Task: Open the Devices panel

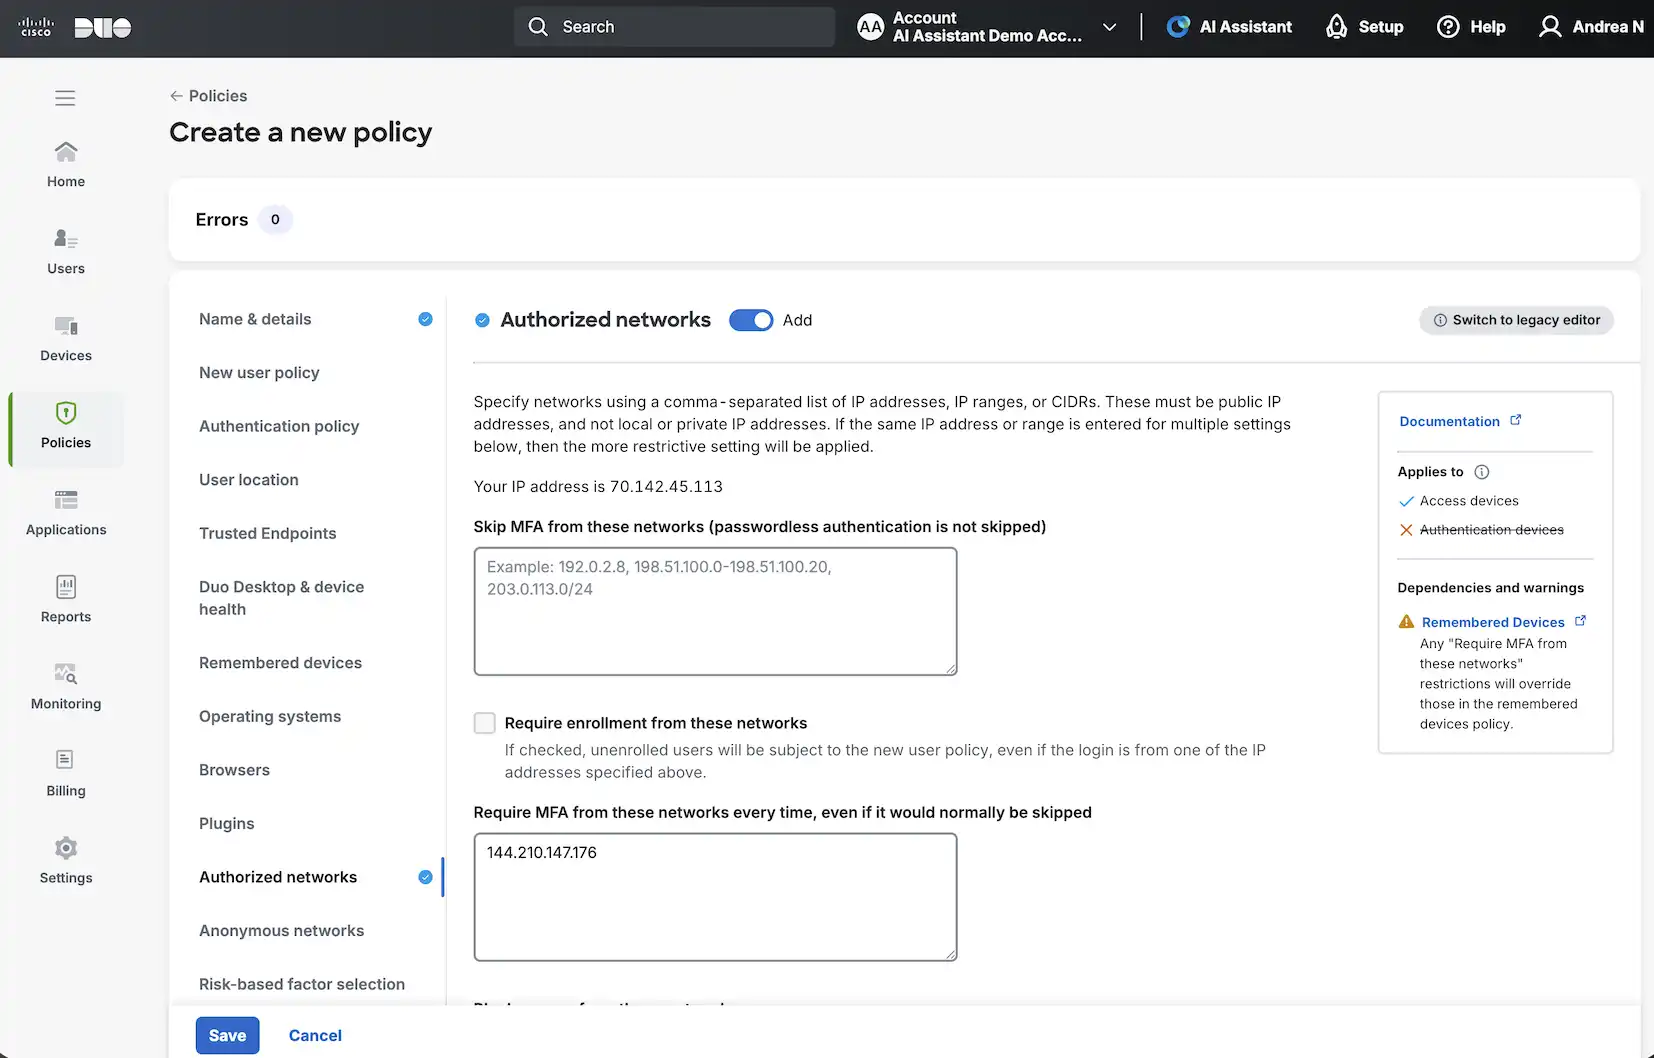Action: [65, 338]
